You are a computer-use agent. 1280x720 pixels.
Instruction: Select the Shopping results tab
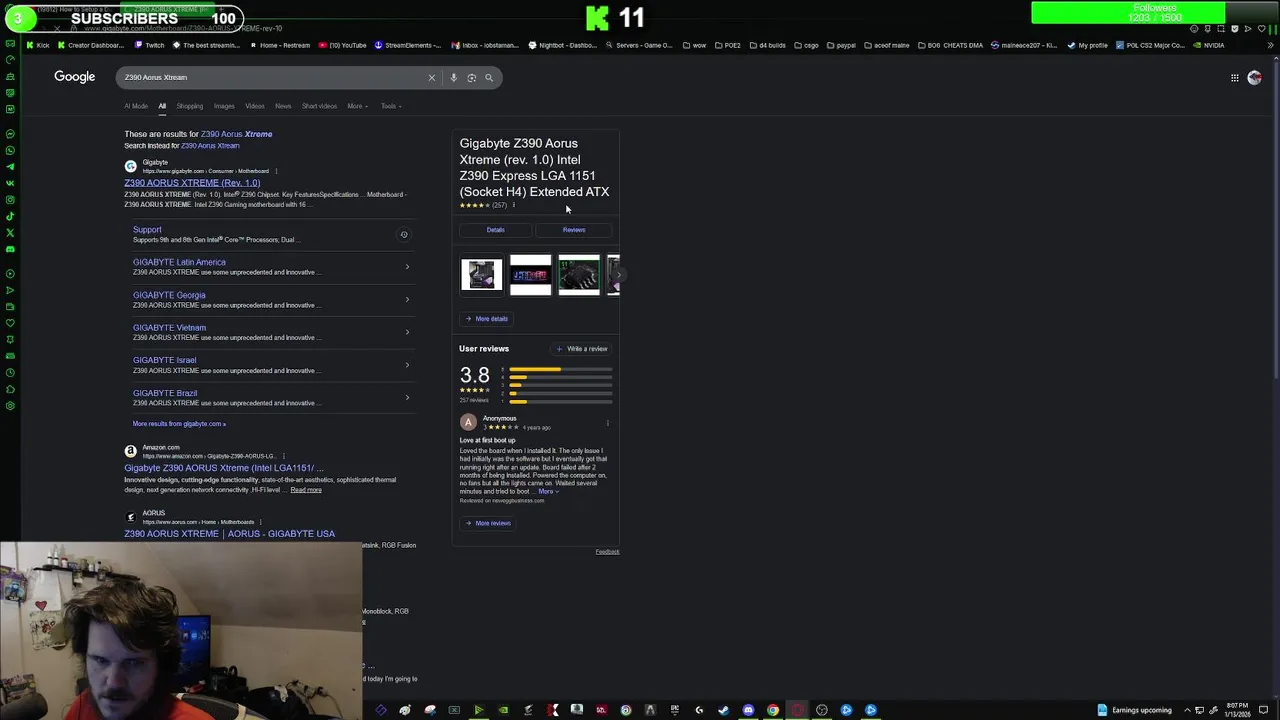click(189, 106)
